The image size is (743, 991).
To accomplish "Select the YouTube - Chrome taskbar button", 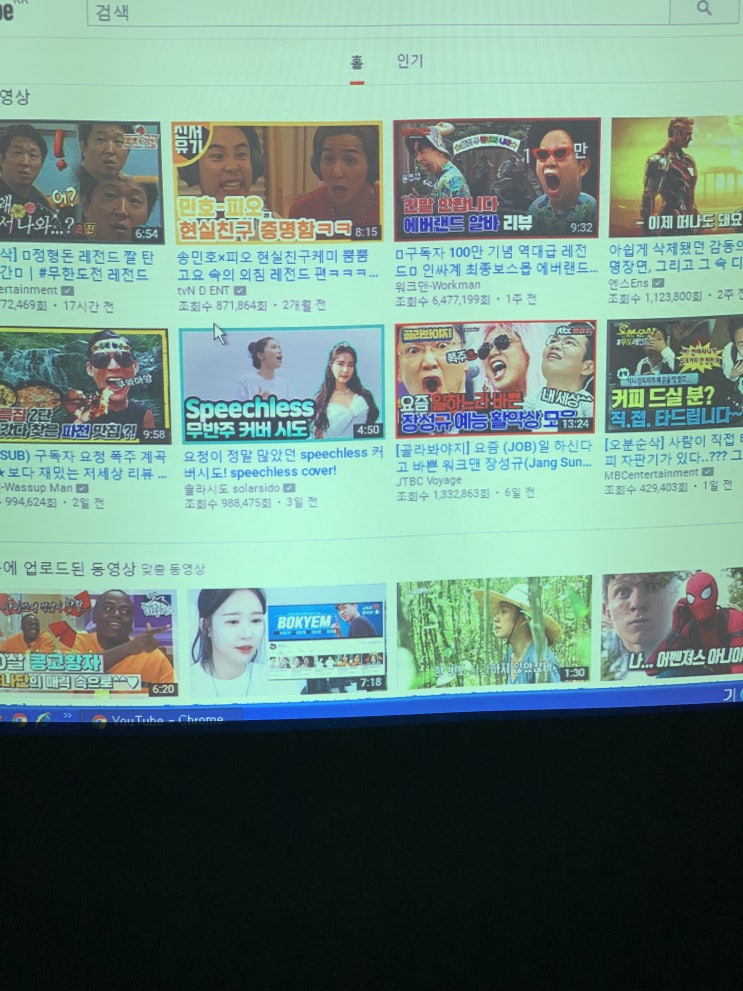I will coord(159,719).
